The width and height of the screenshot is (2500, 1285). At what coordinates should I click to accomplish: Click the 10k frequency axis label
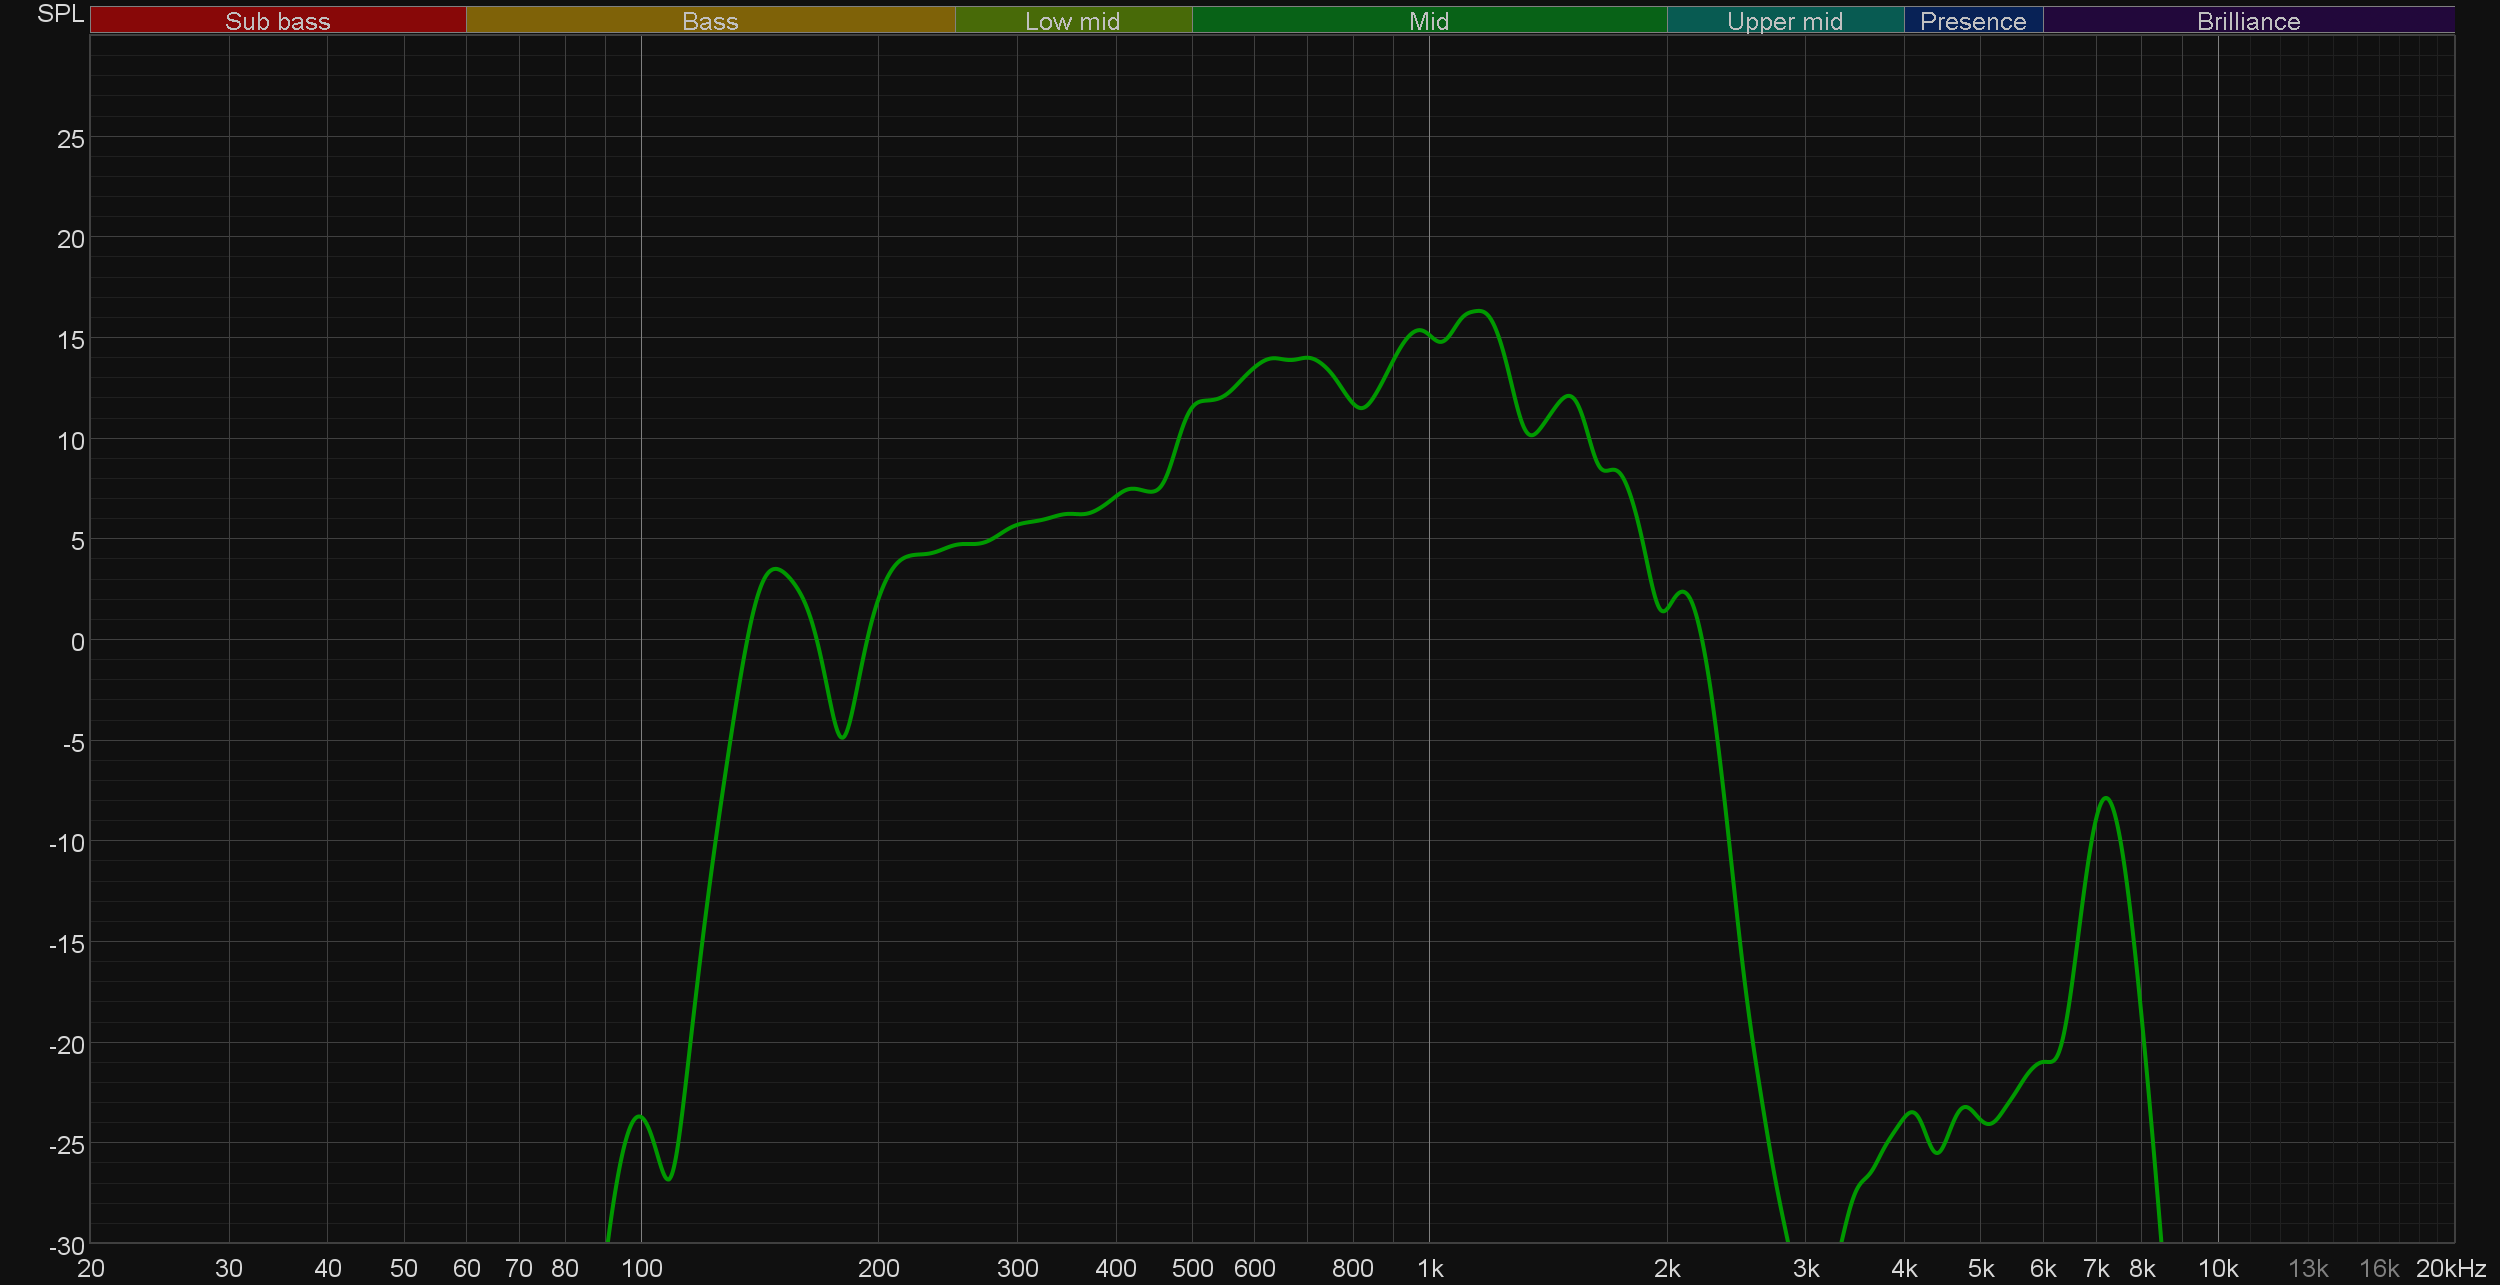(2217, 1268)
